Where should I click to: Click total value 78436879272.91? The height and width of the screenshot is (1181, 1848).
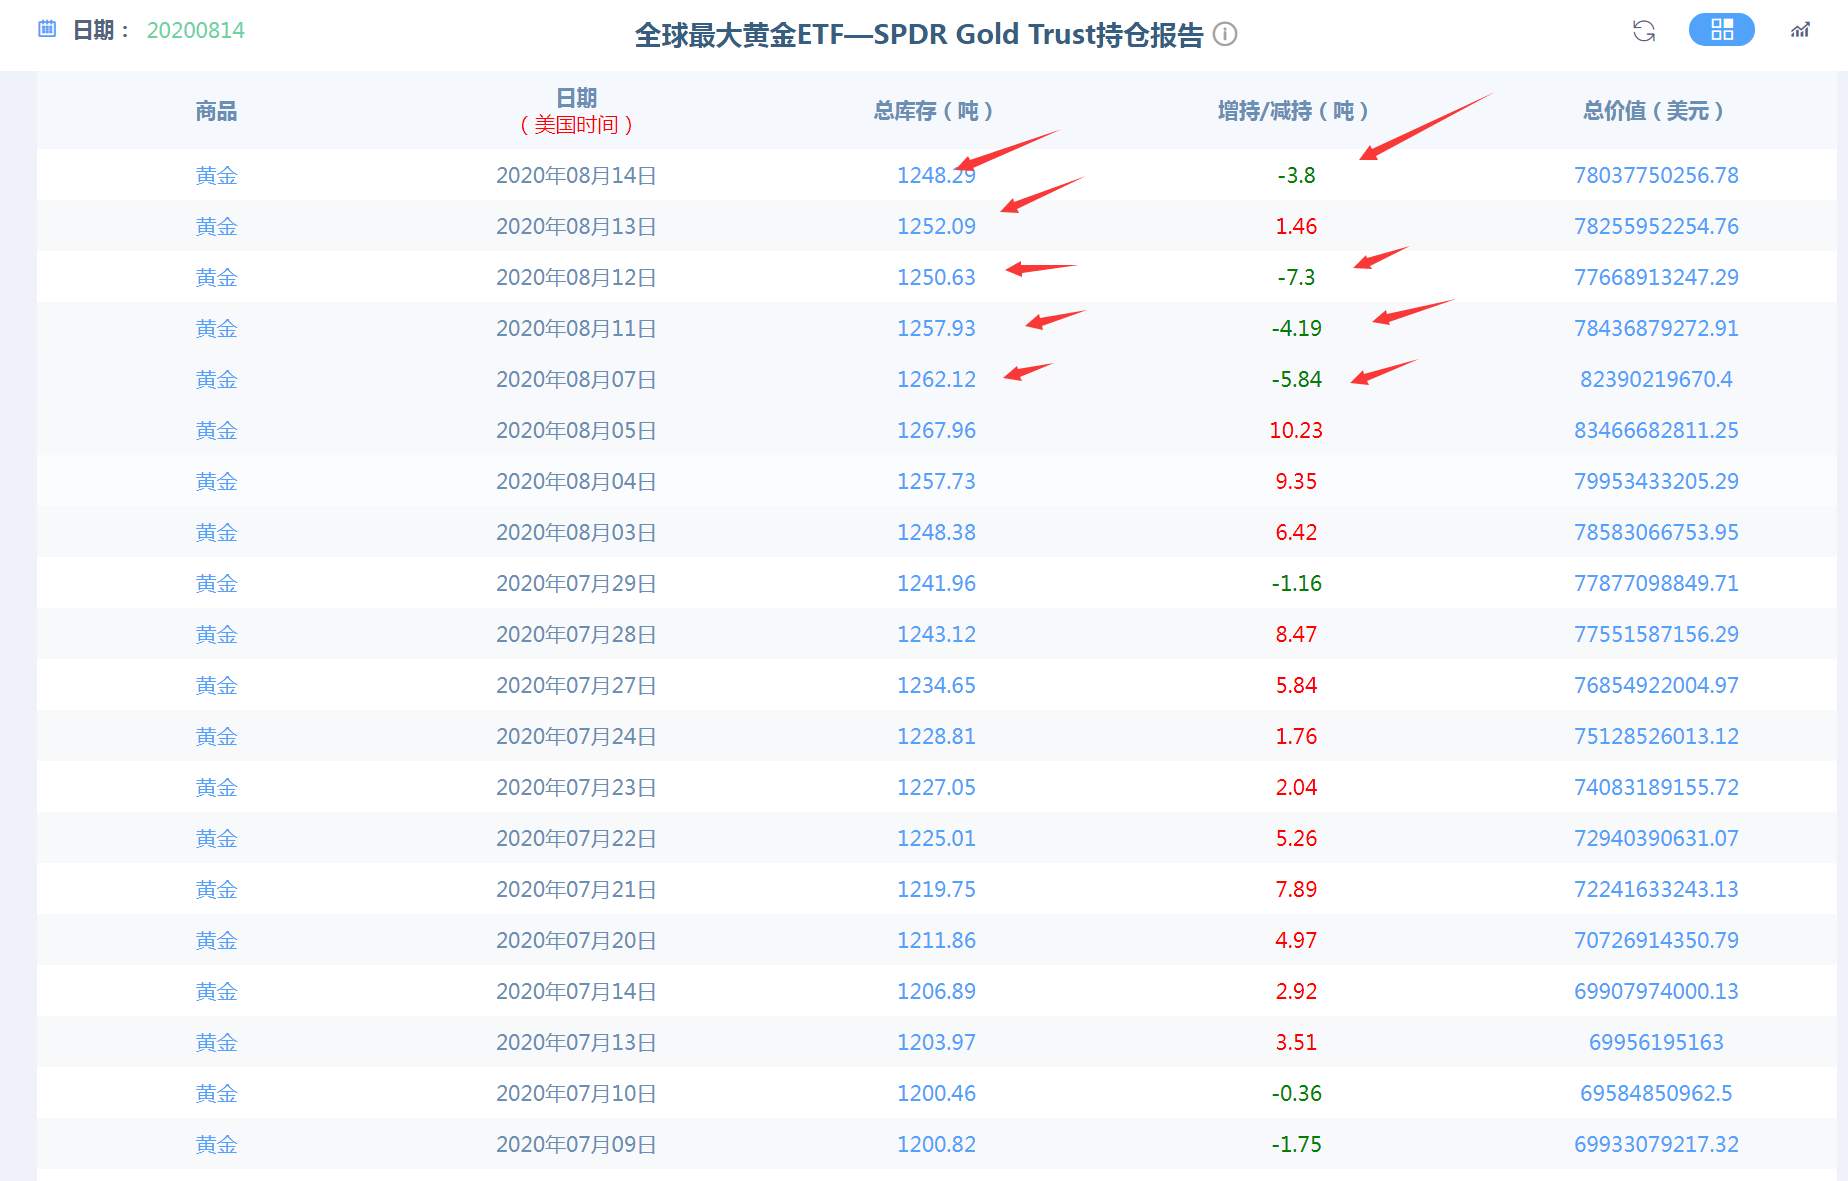click(x=1656, y=329)
